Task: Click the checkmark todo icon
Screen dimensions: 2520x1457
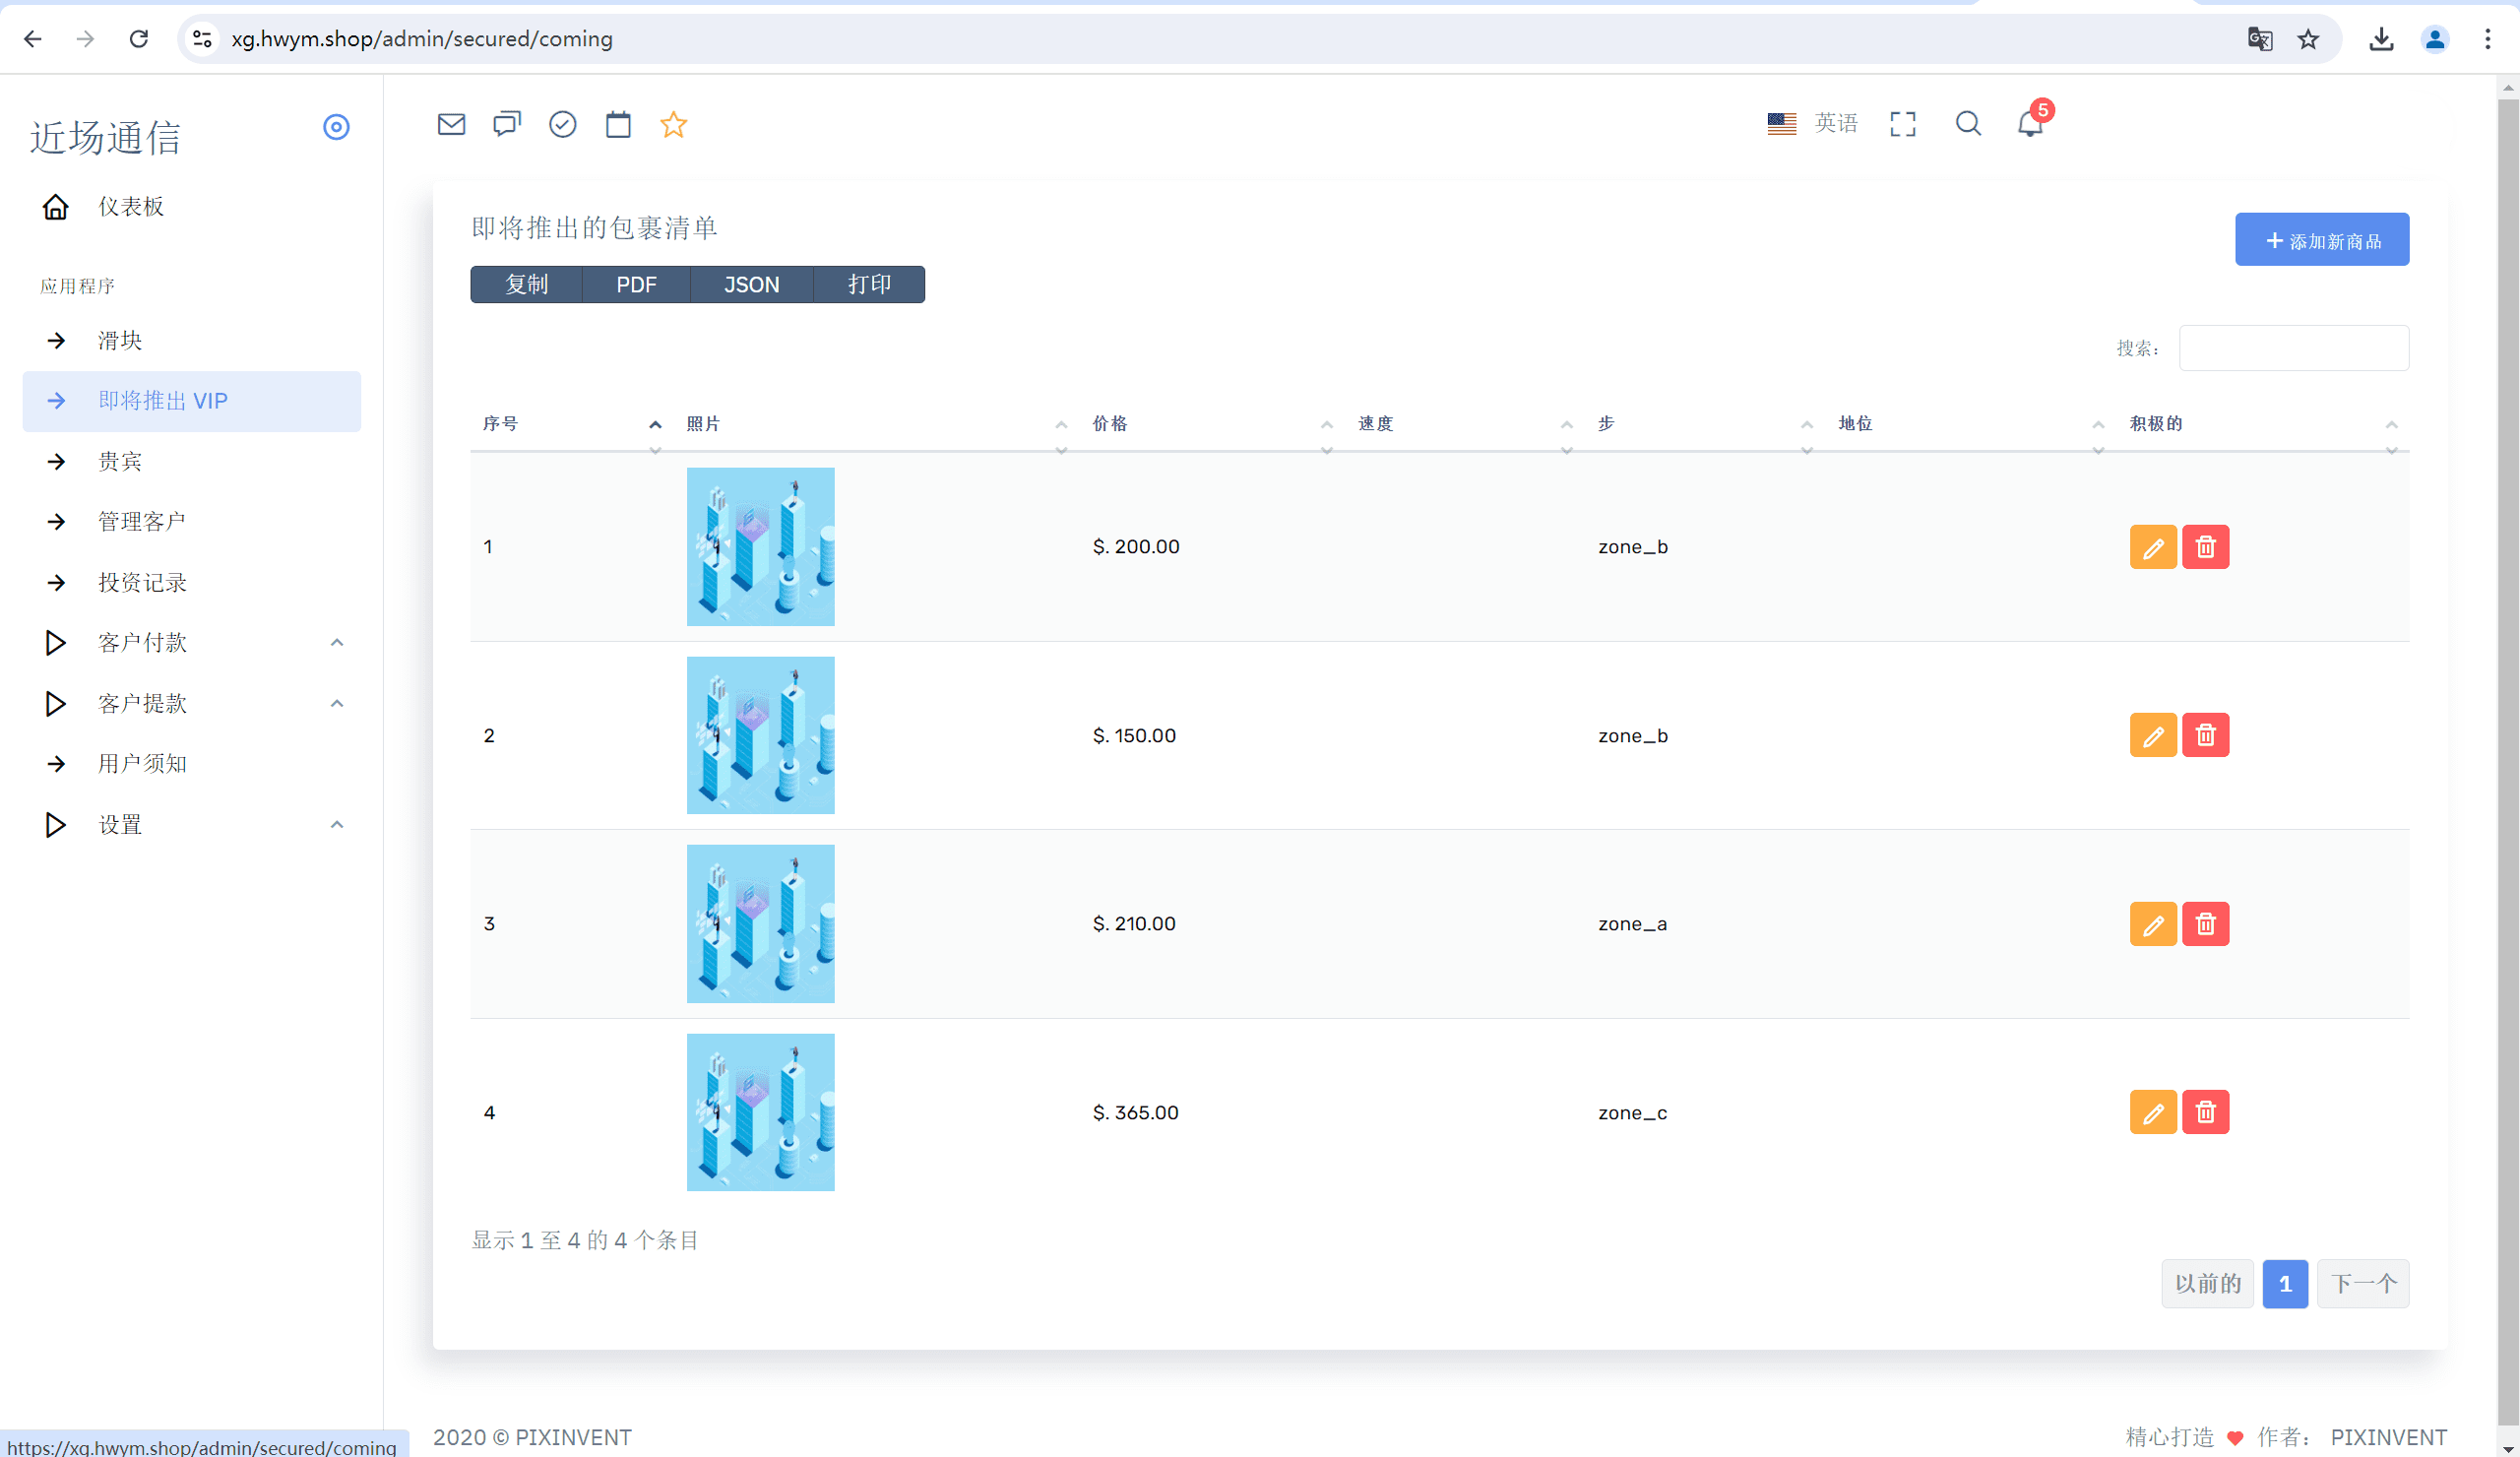Action: click(x=563, y=124)
